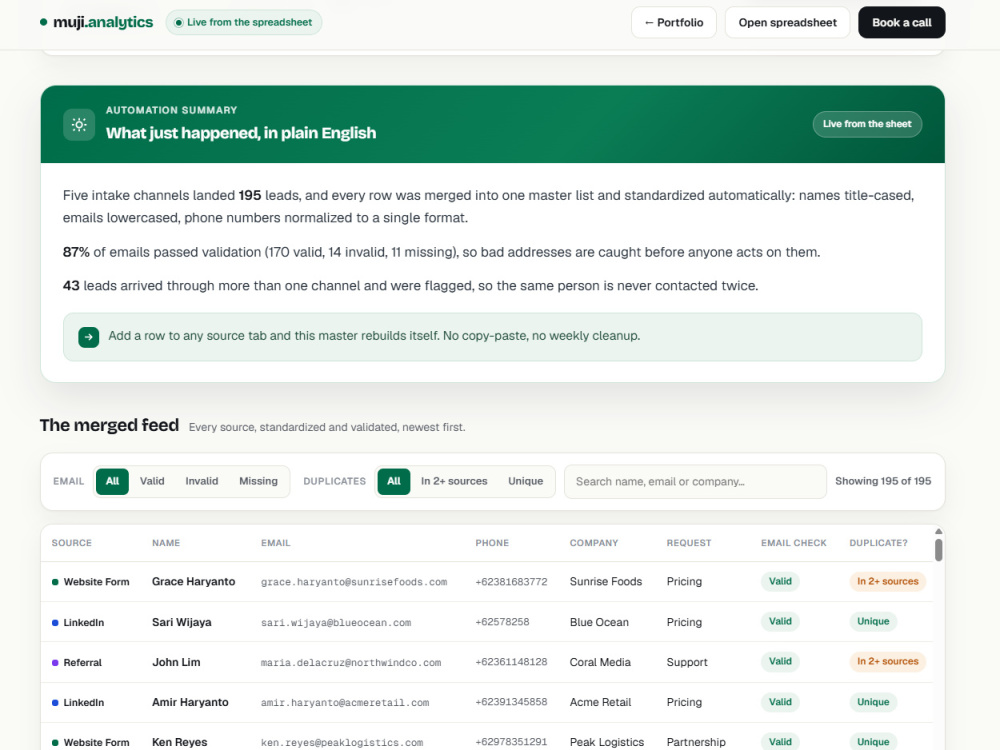Click the Sunrise Foods company cell
Viewport: 1000px width, 750px height.
coord(606,582)
